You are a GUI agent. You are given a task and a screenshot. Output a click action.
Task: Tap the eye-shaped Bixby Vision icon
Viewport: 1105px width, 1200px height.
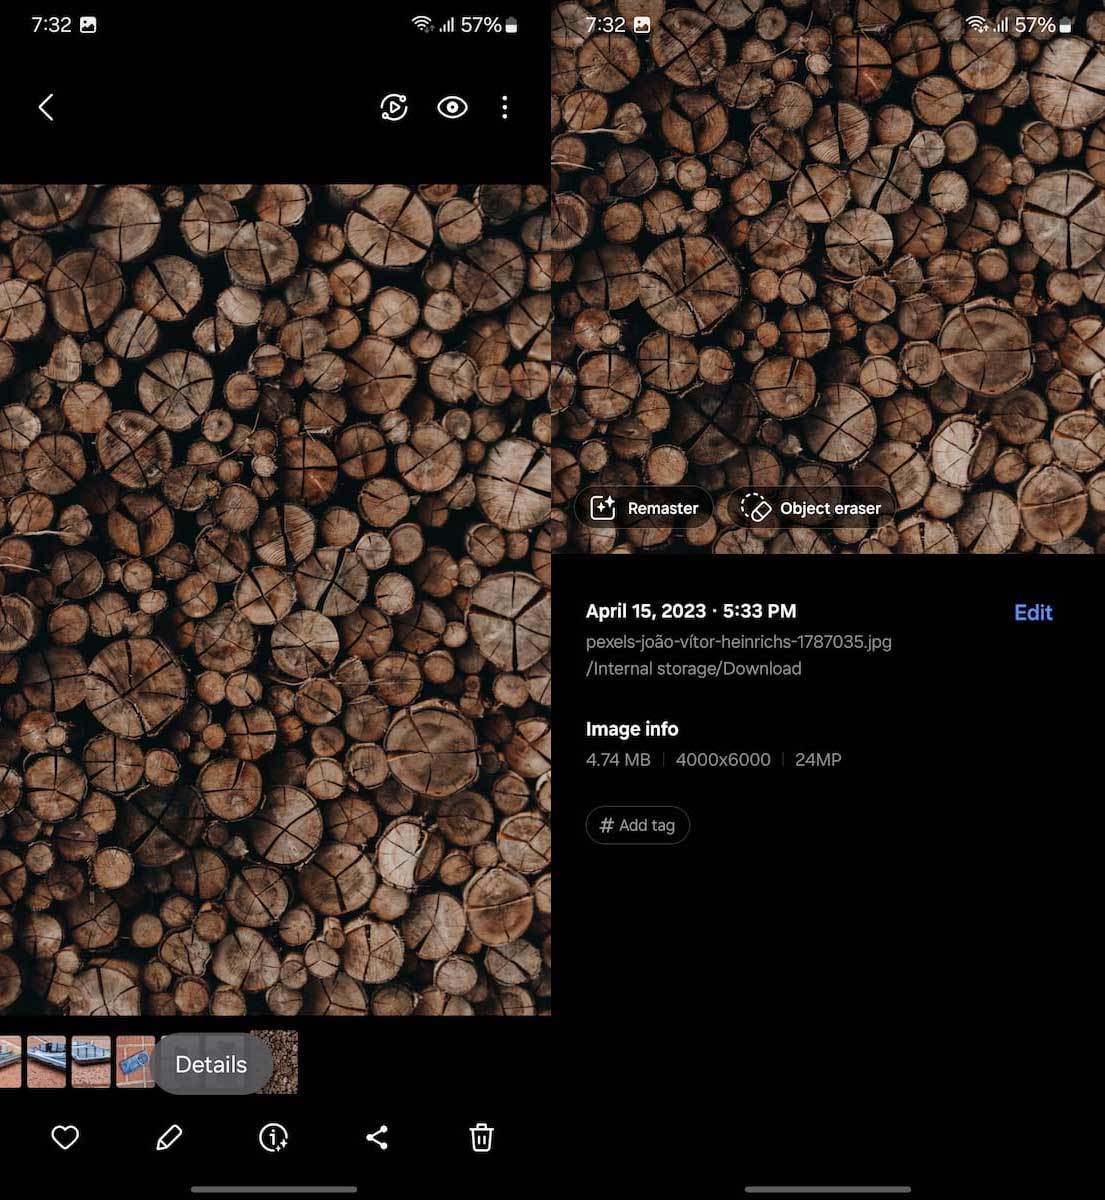(452, 107)
